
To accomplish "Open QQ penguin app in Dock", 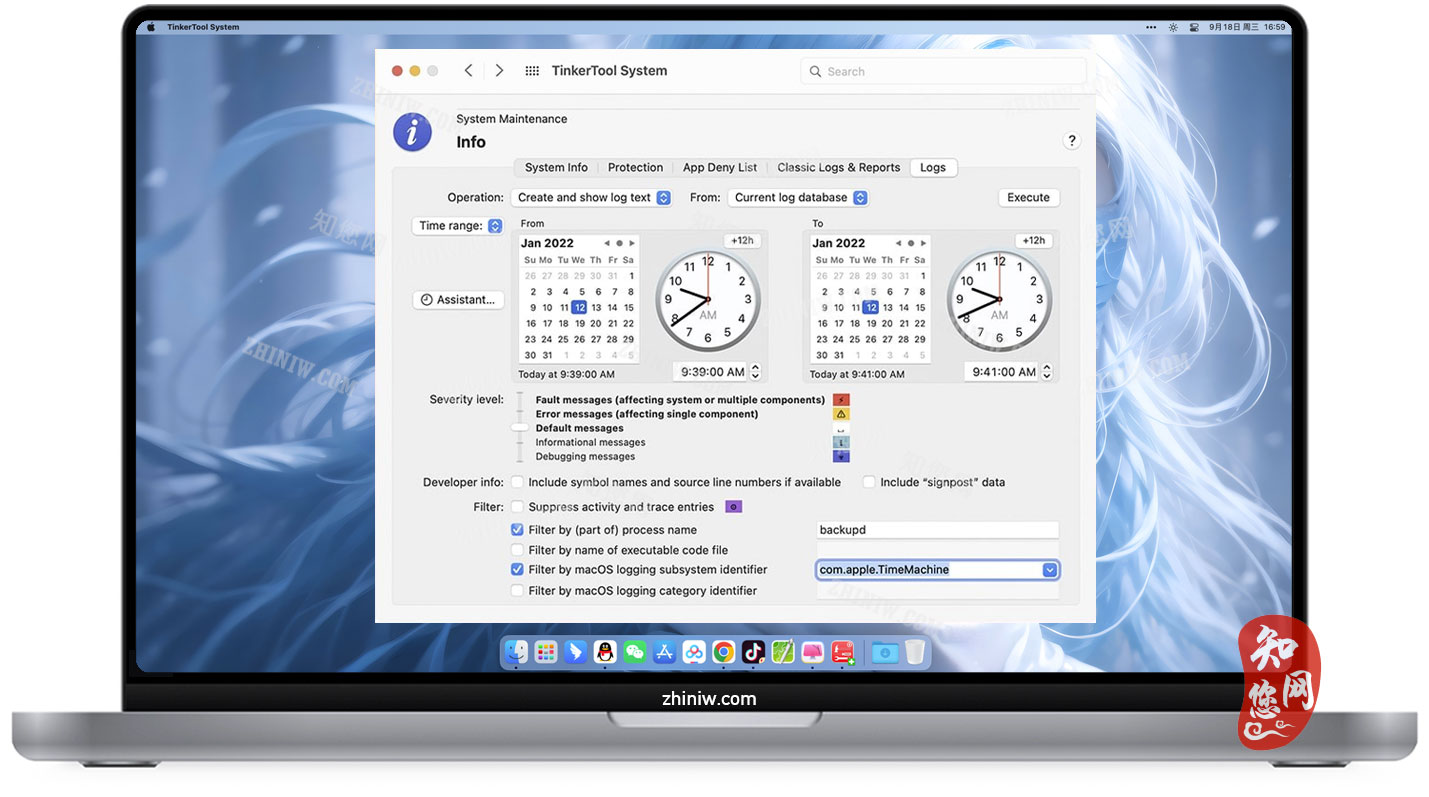I will (604, 652).
